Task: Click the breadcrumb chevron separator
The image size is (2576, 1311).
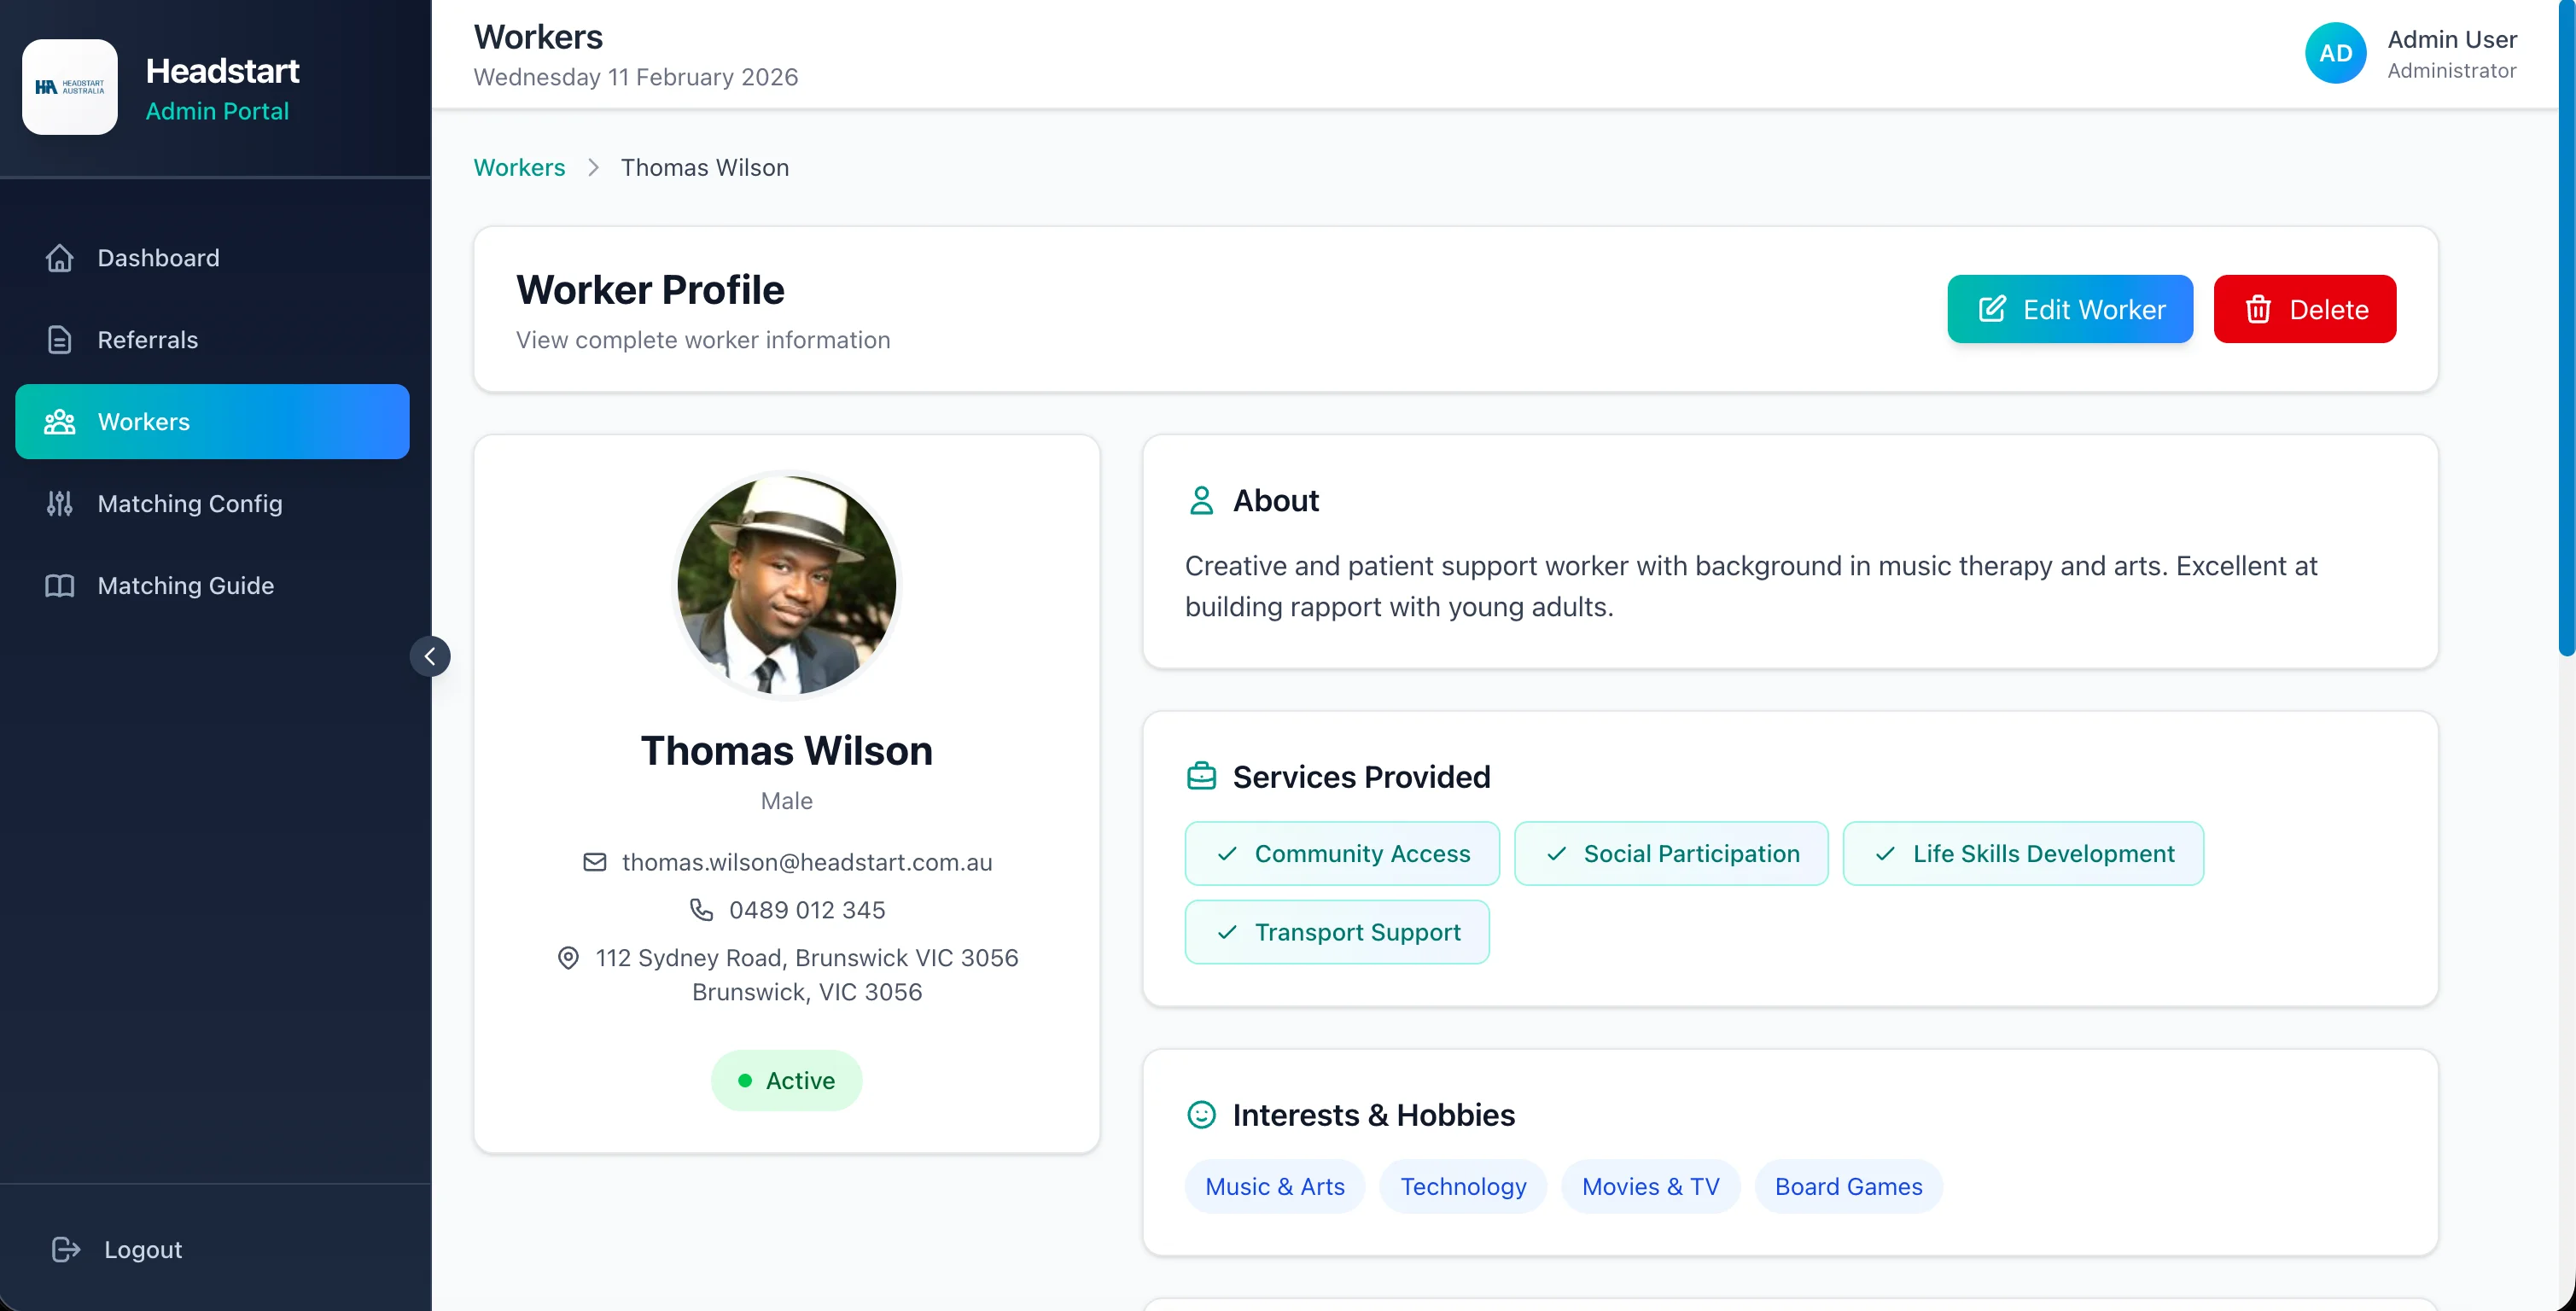Action: click(593, 168)
